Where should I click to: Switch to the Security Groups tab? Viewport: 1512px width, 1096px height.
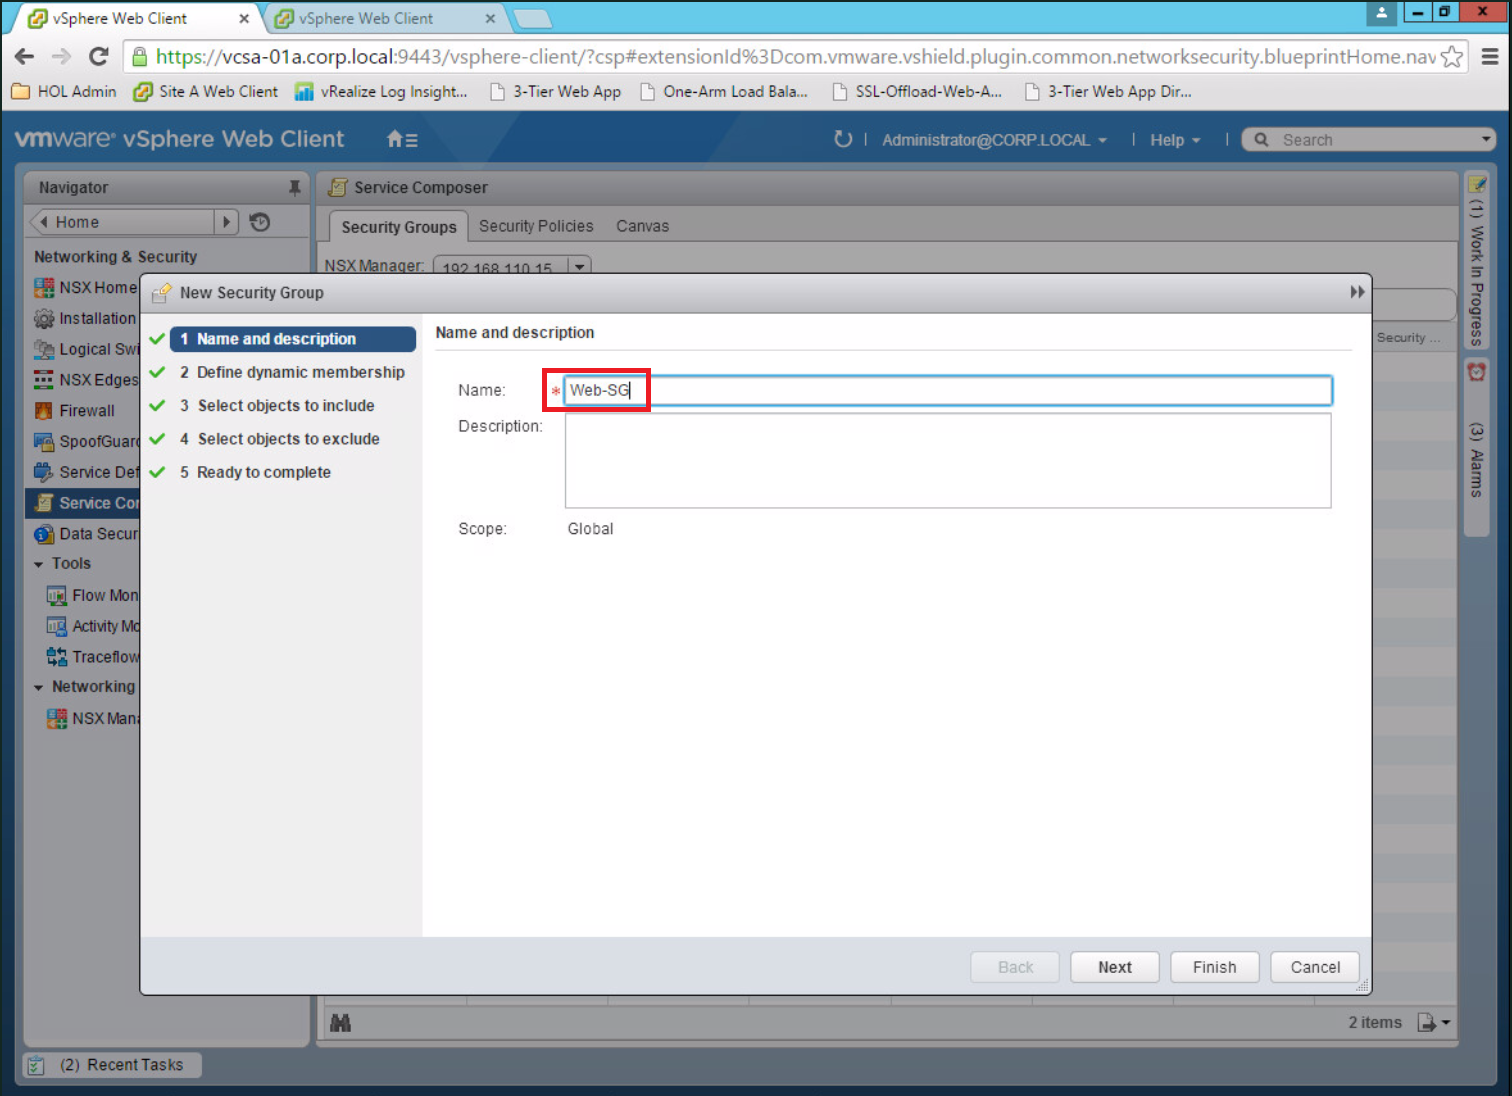pos(399,227)
